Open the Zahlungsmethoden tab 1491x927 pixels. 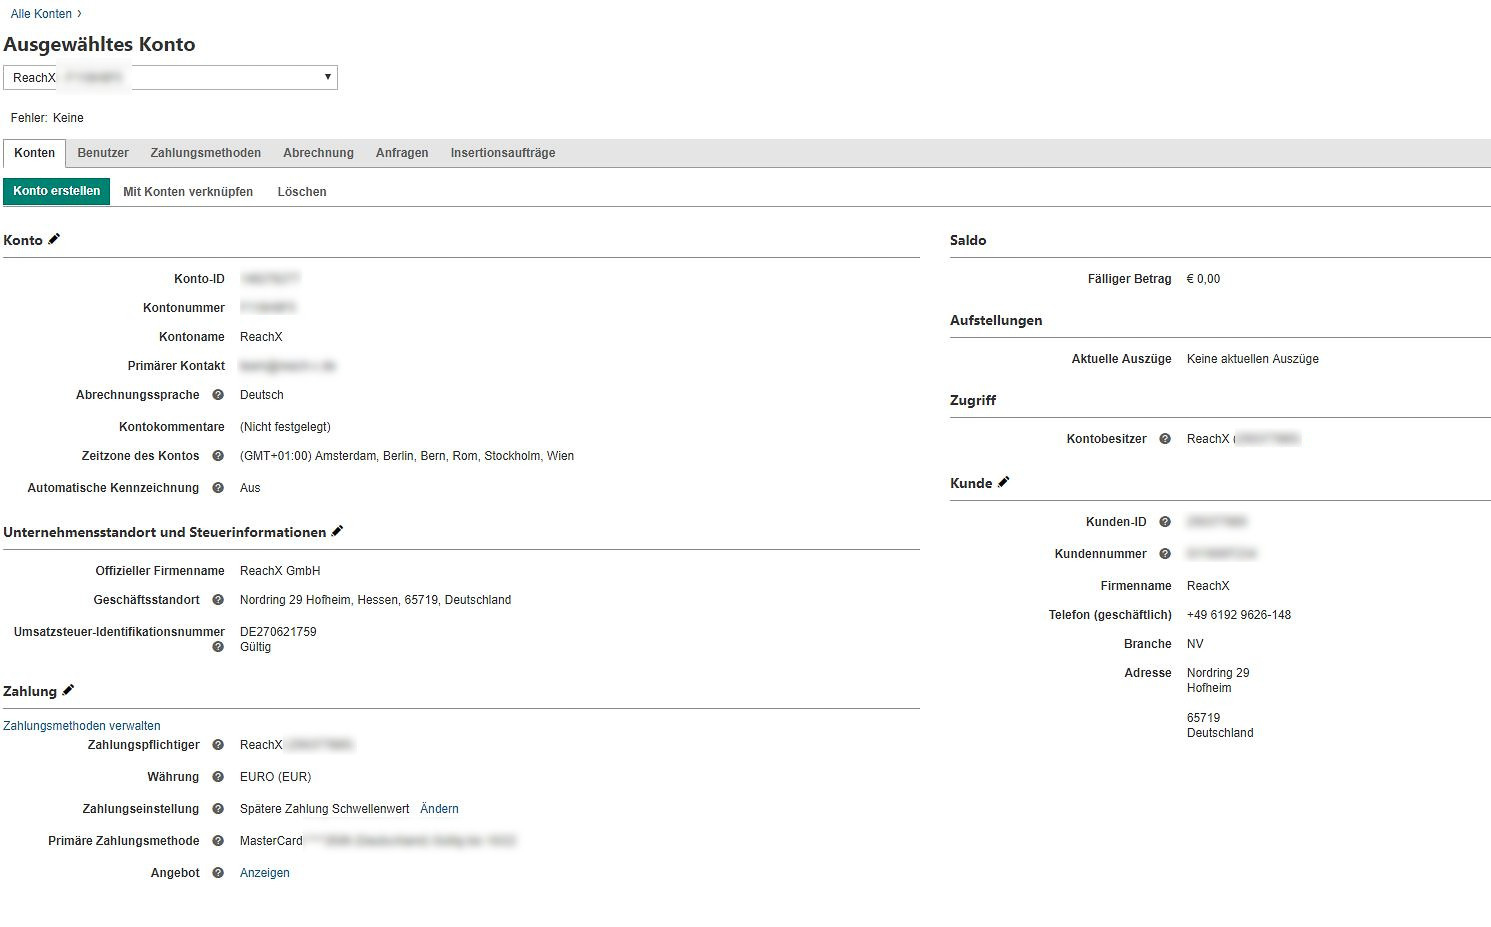(206, 153)
